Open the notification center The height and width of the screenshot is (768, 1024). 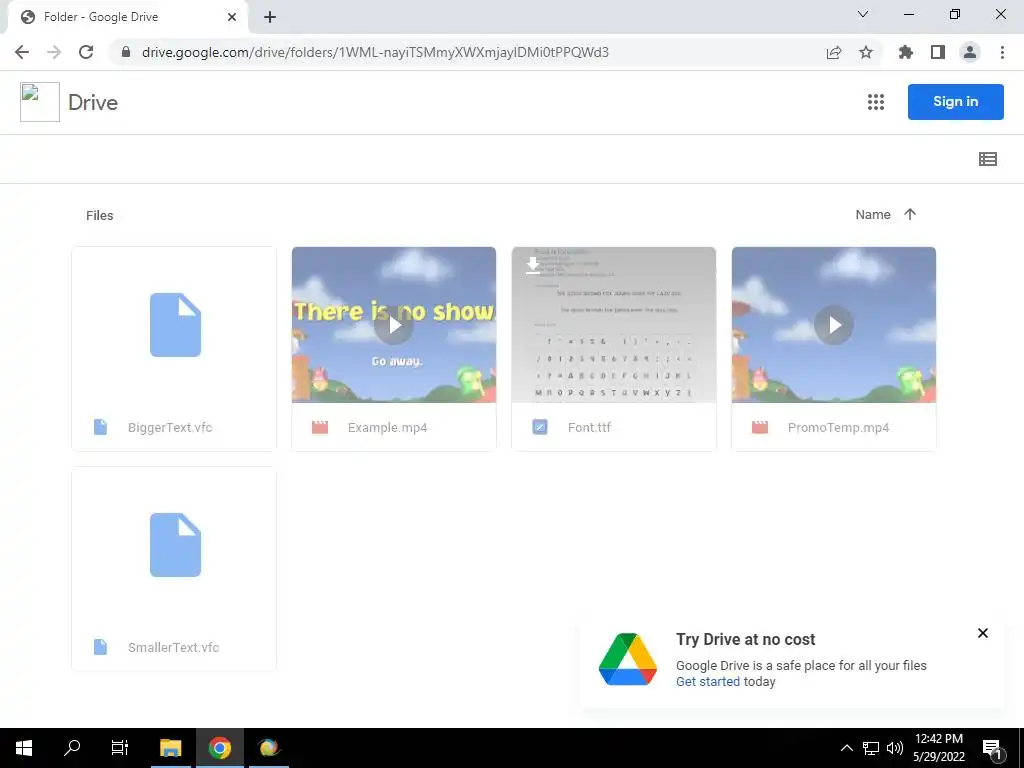[x=993, y=750]
